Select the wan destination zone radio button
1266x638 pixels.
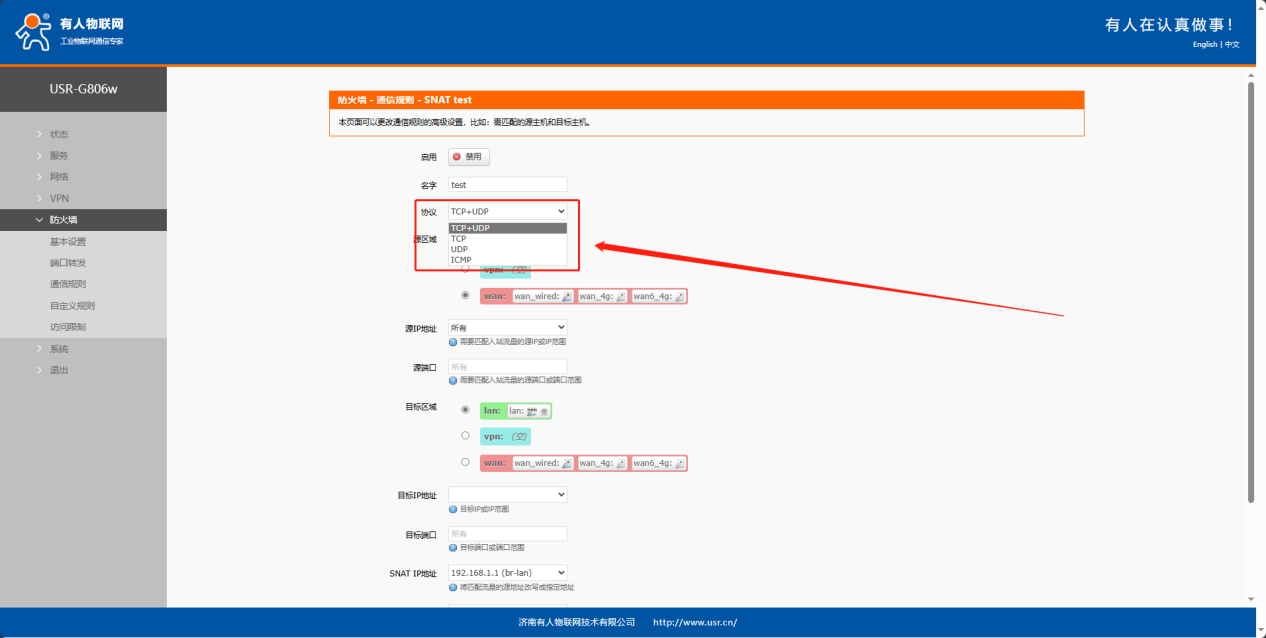[x=465, y=462]
